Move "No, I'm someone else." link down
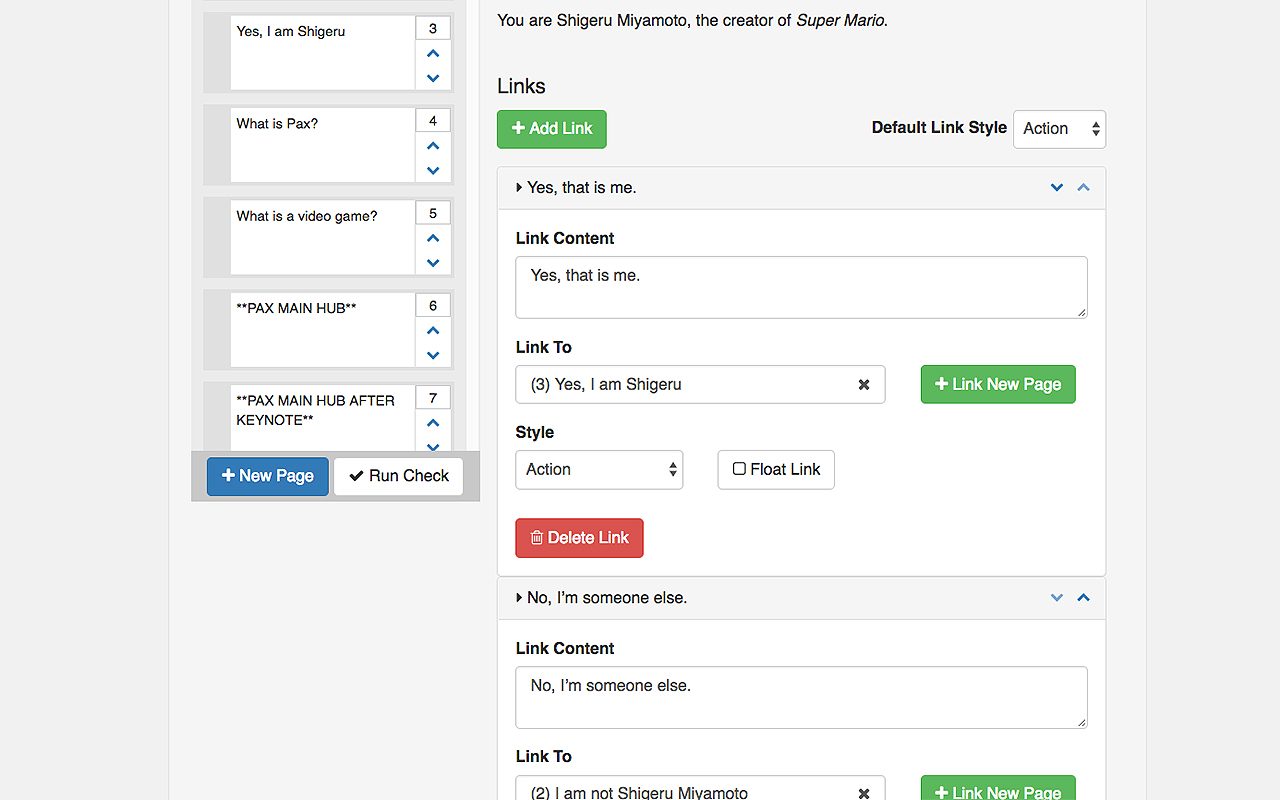Screen dimensions: 1280x800 point(1057,597)
